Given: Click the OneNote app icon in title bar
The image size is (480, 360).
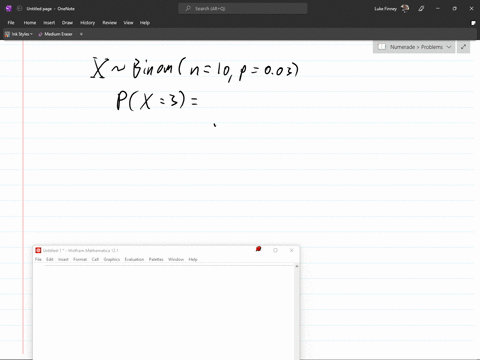Looking at the screenshot, I should tap(9, 9).
